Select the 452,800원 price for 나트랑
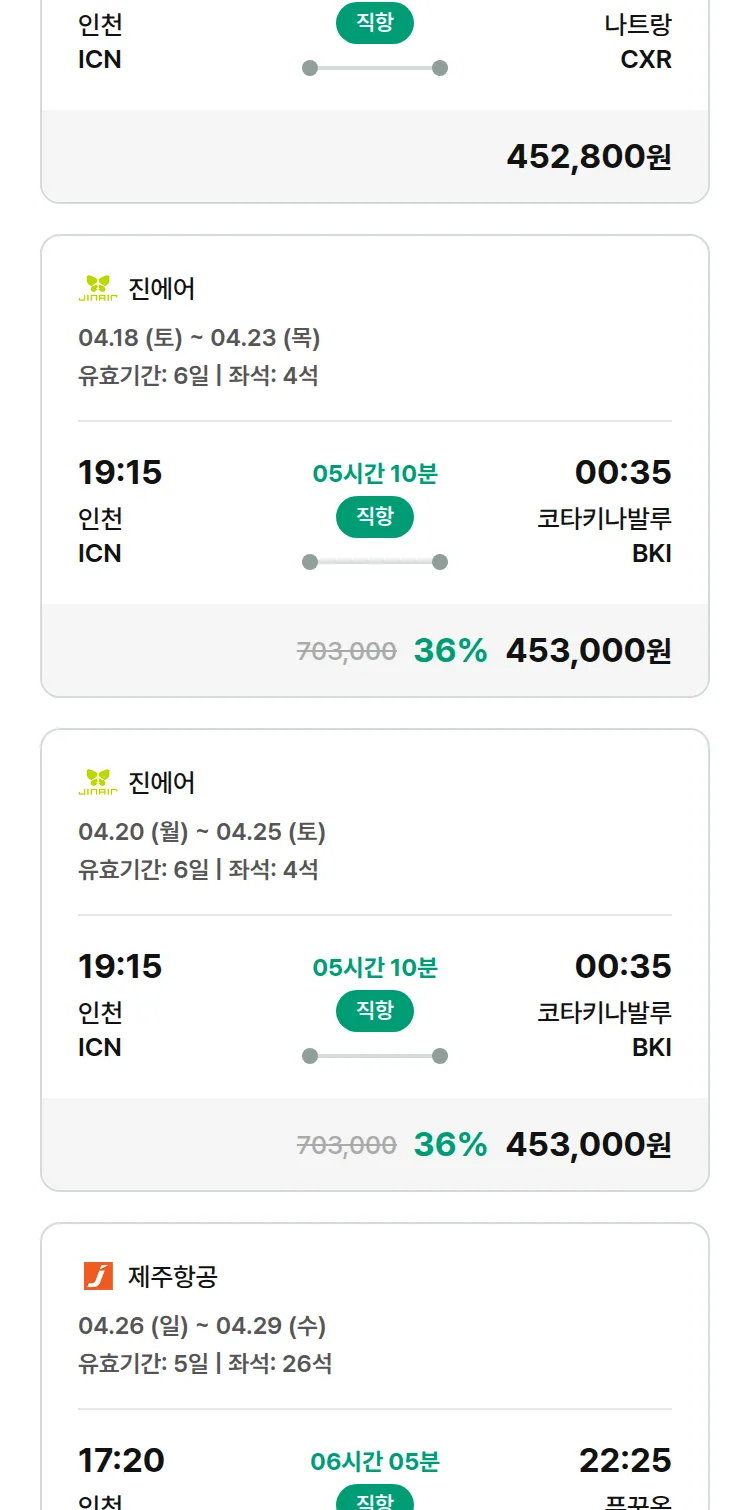750x1510 pixels. click(x=589, y=157)
